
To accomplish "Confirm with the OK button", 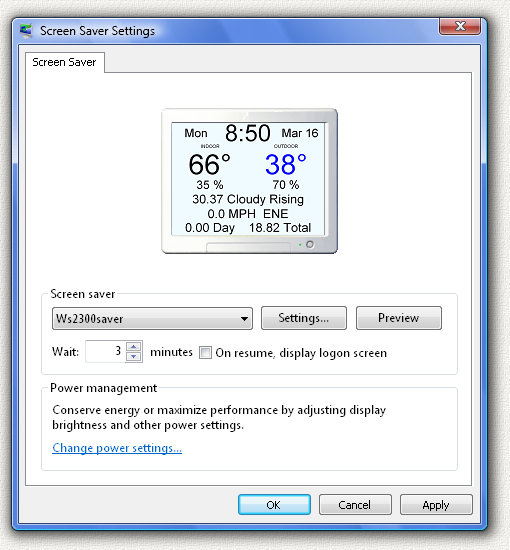I will pos(274,505).
